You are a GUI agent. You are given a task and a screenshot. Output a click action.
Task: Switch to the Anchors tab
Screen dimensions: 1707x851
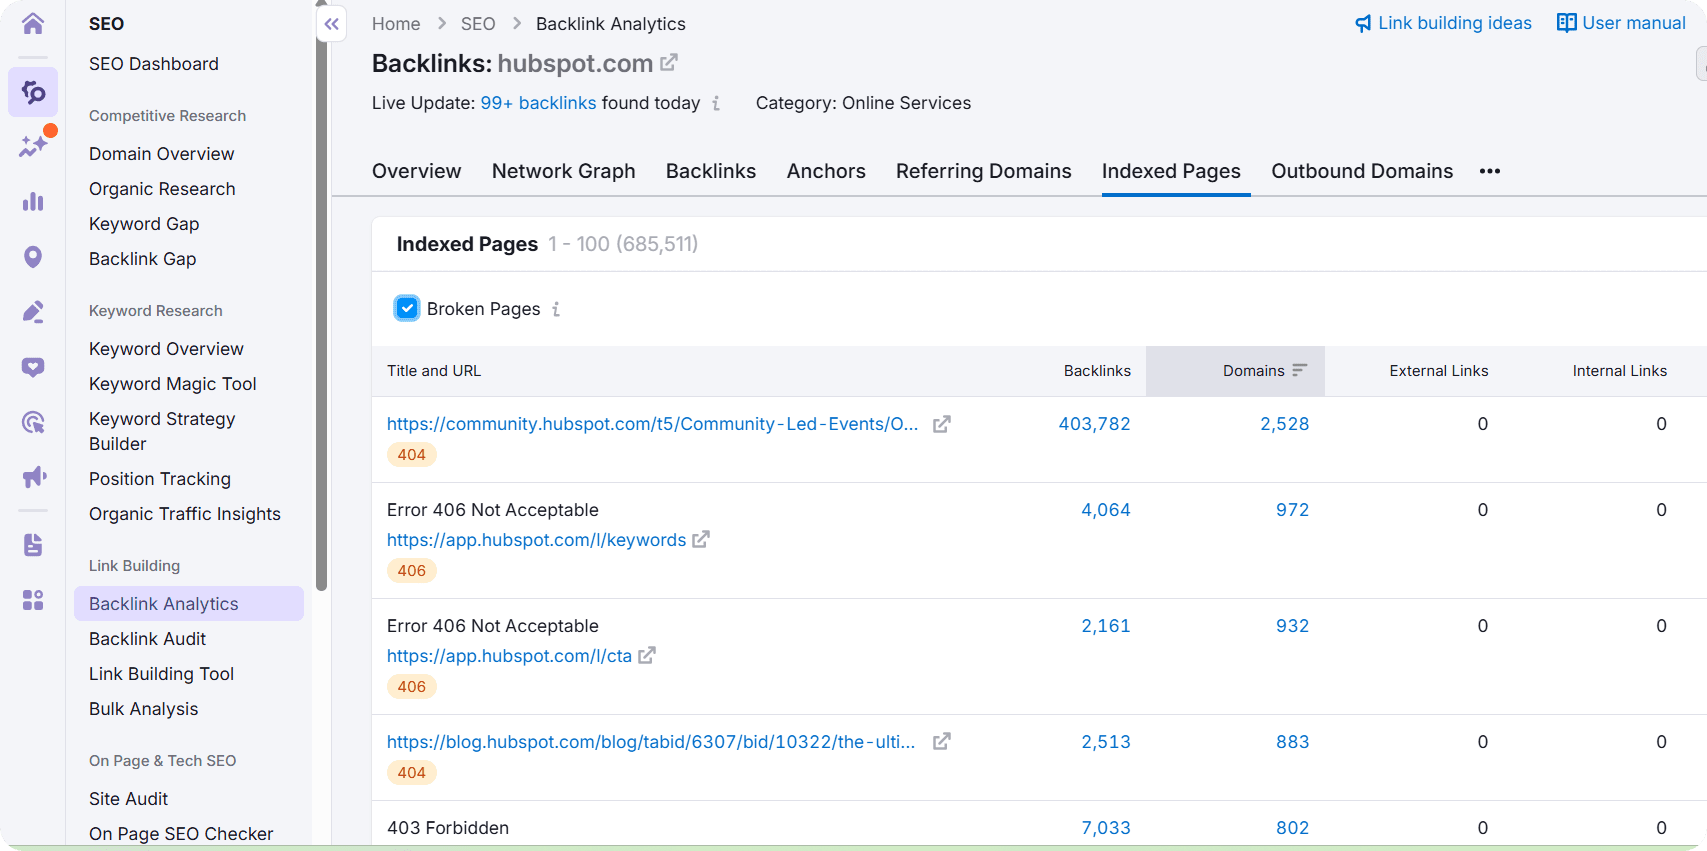tap(825, 171)
